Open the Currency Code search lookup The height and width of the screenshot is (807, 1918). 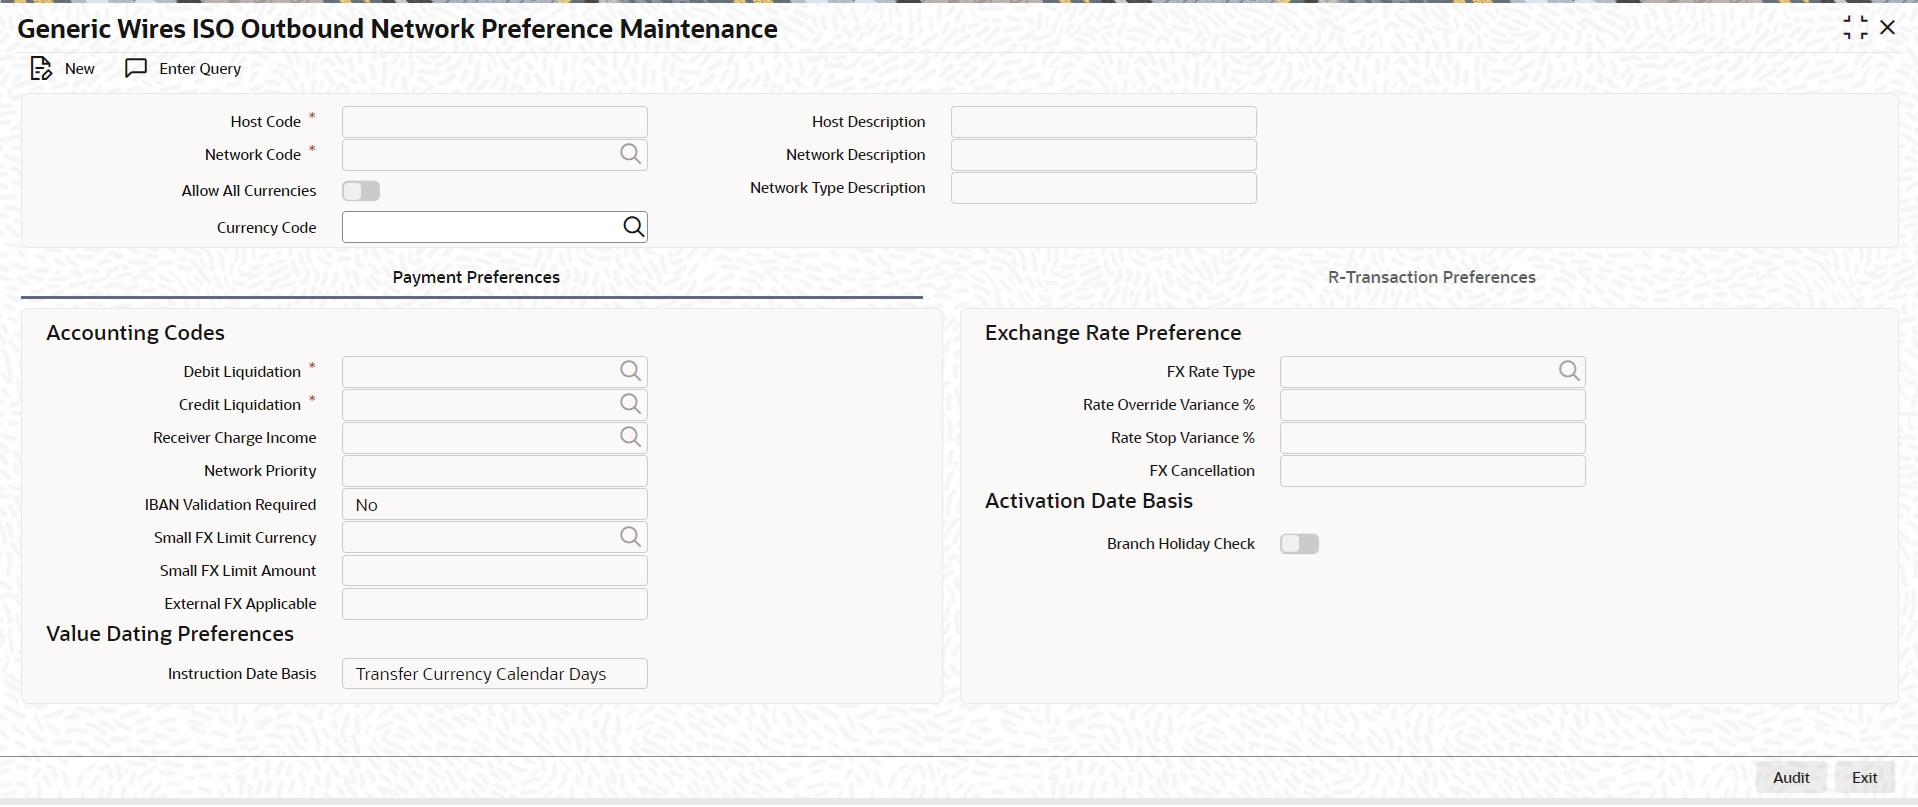pyautogui.click(x=634, y=227)
